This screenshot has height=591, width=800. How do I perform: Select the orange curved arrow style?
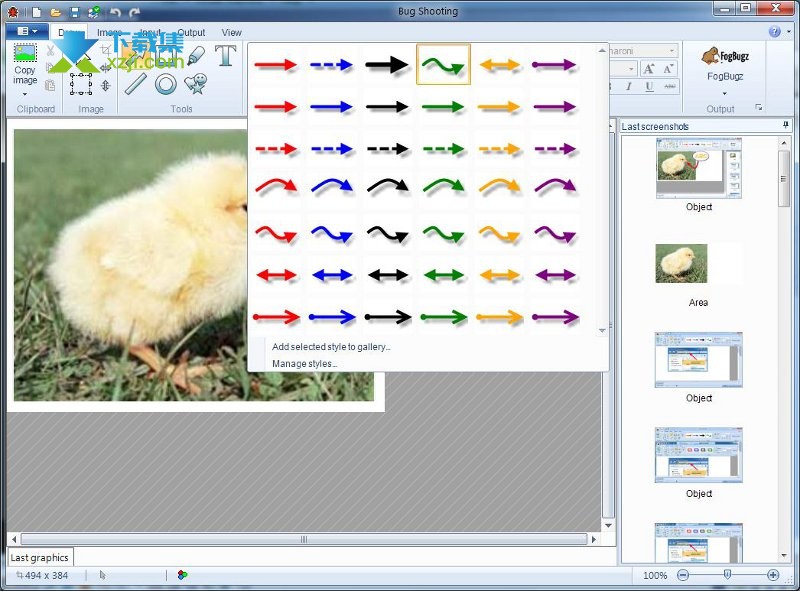(499, 186)
